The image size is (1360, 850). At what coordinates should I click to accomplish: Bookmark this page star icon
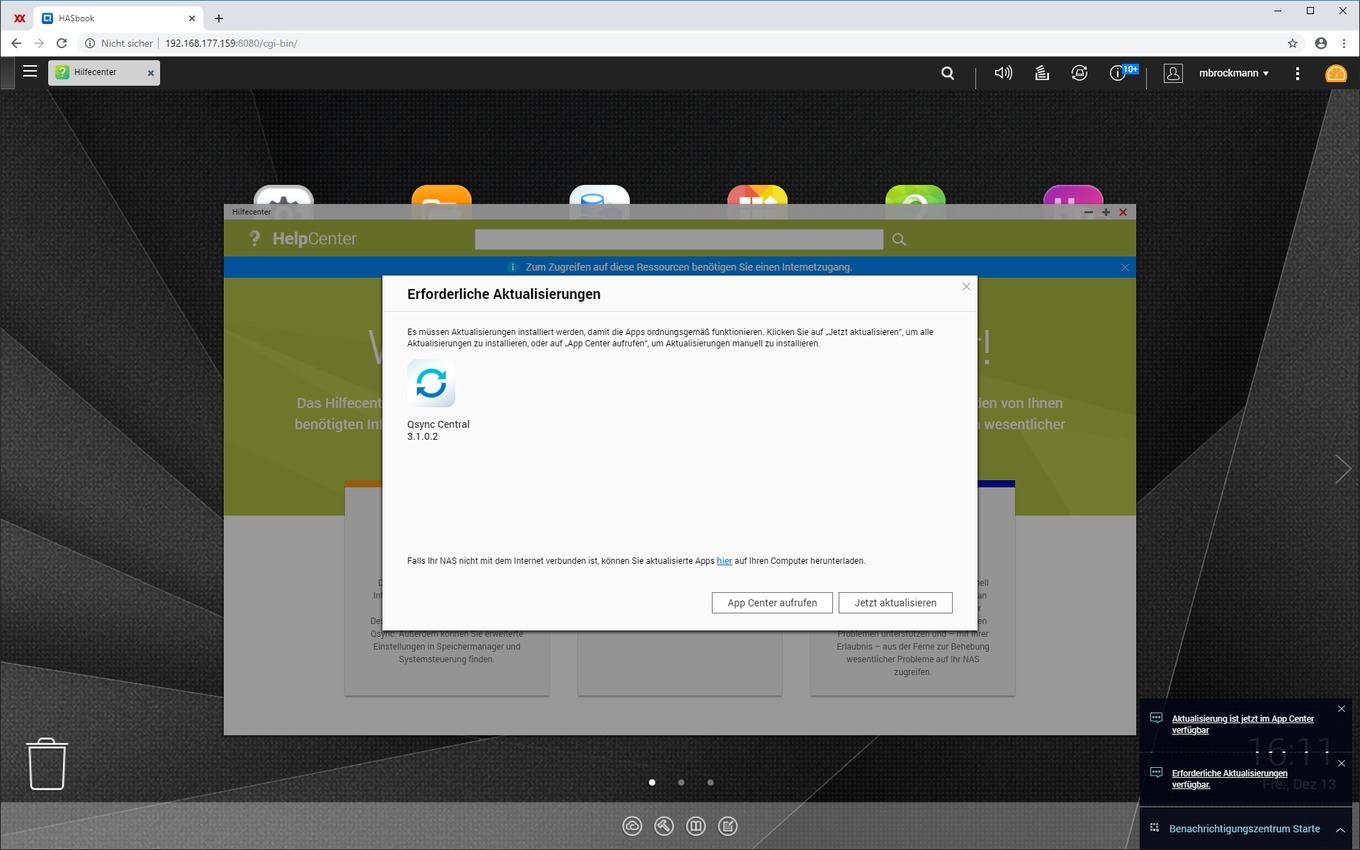point(1292,43)
